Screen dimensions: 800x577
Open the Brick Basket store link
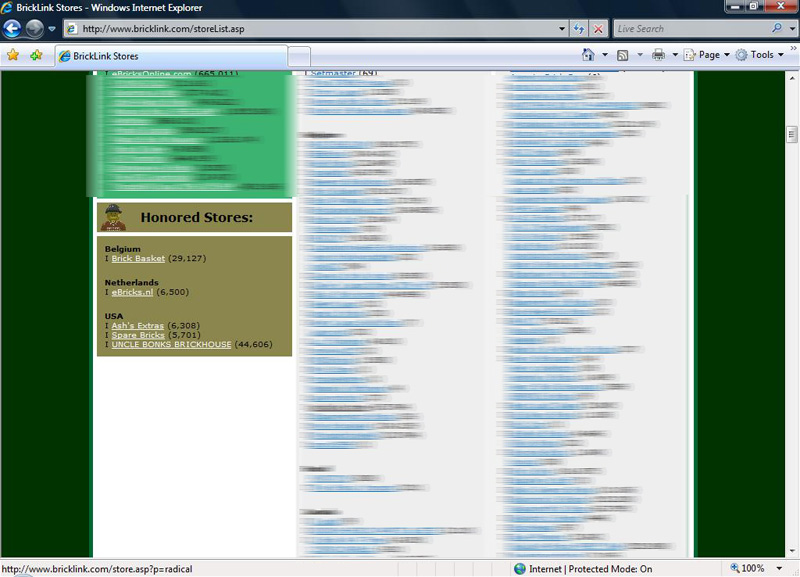point(138,259)
